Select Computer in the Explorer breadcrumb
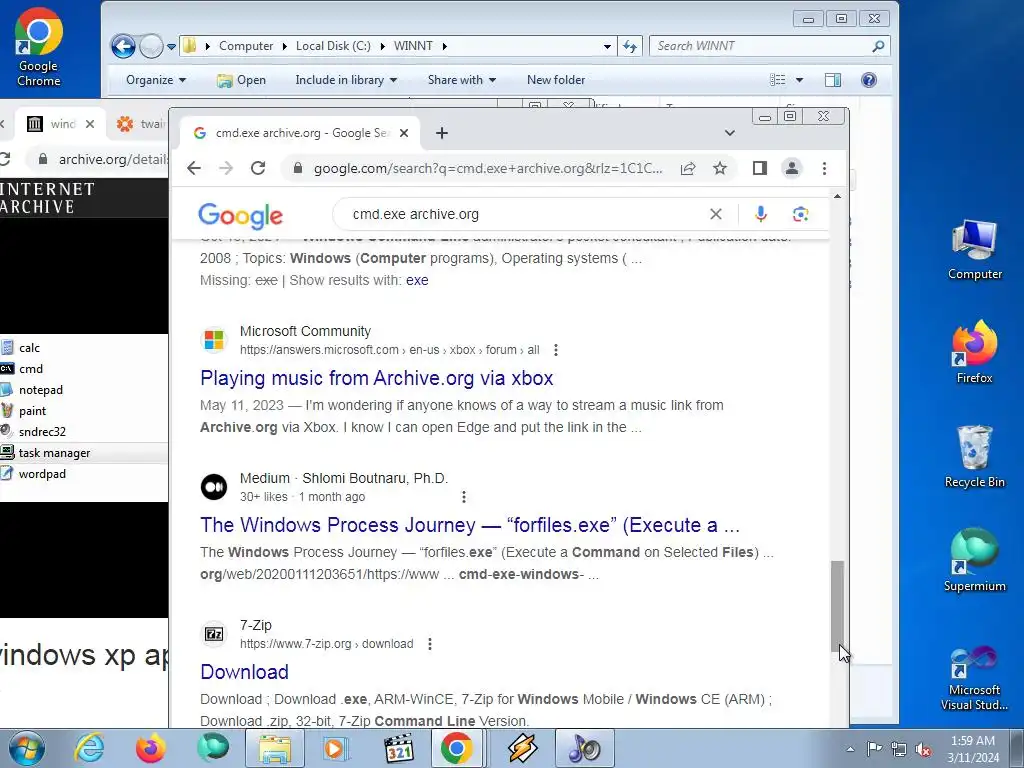This screenshot has height=768, width=1024. (246, 46)
